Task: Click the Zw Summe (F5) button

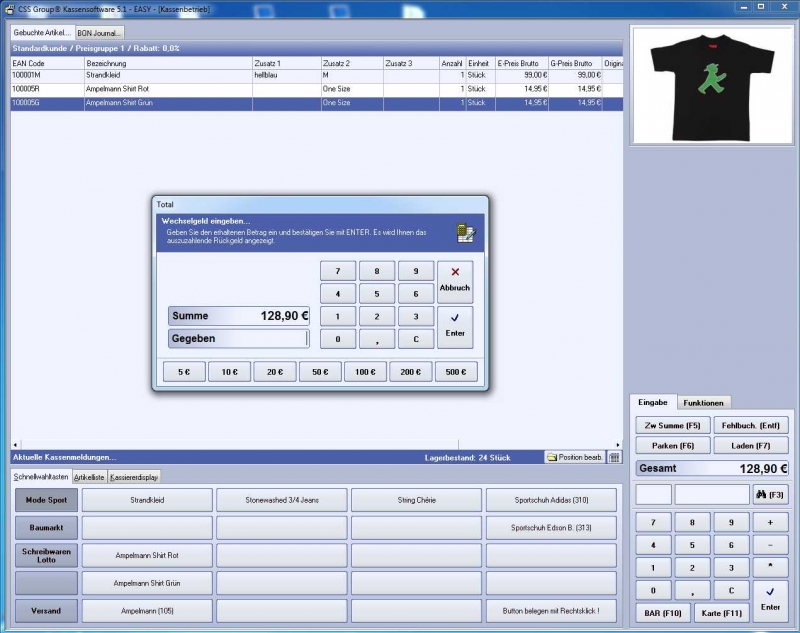Action: coord(672,425)
